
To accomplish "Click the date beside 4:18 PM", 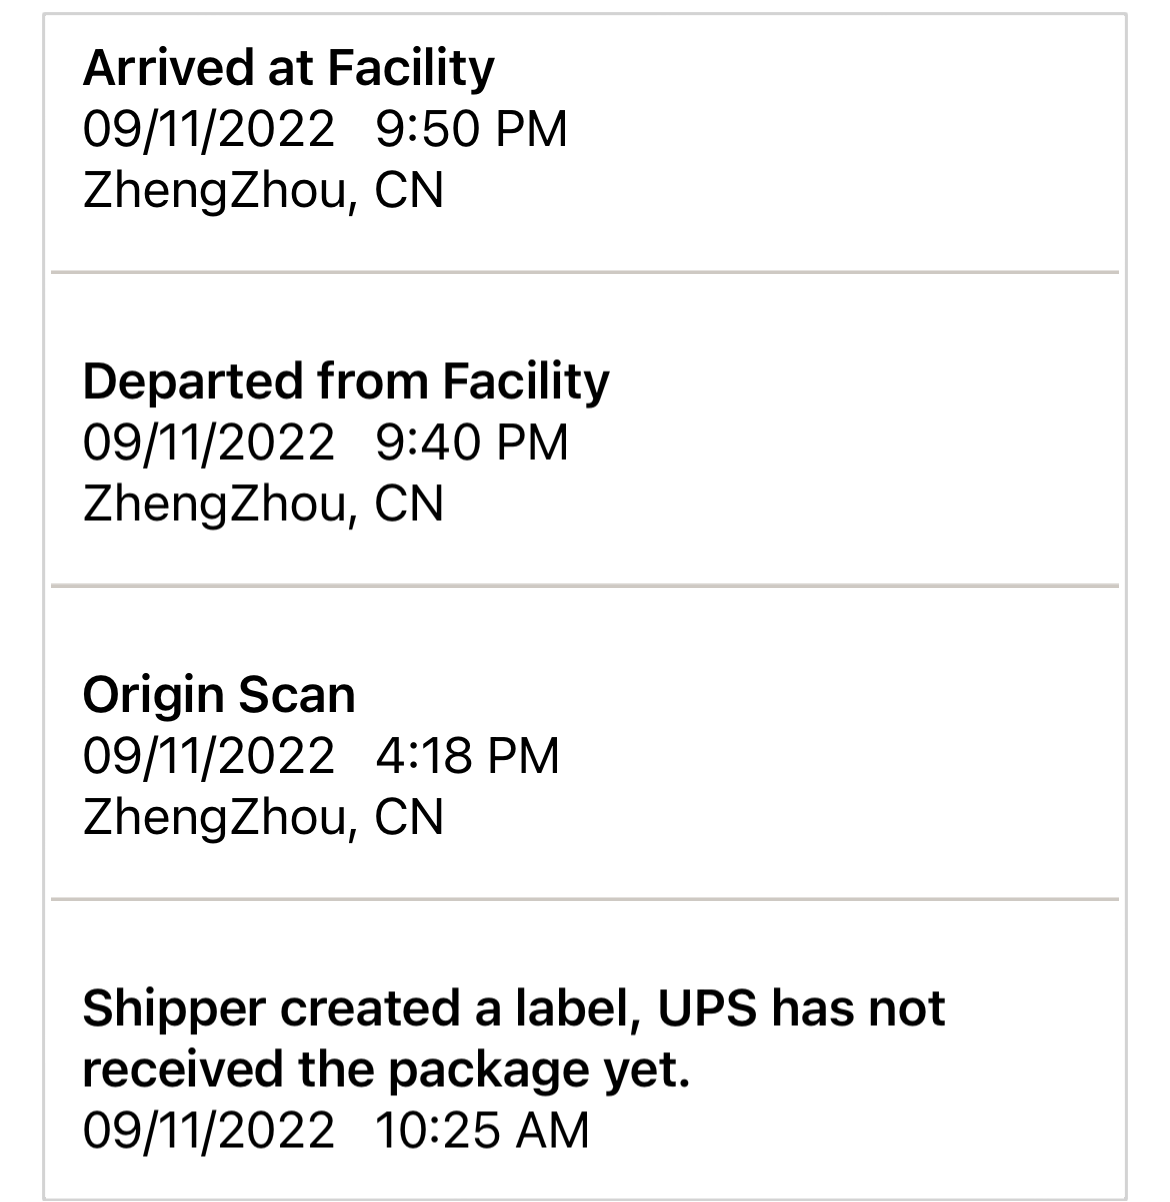I will pyautogui.click(x=208, y=755).
